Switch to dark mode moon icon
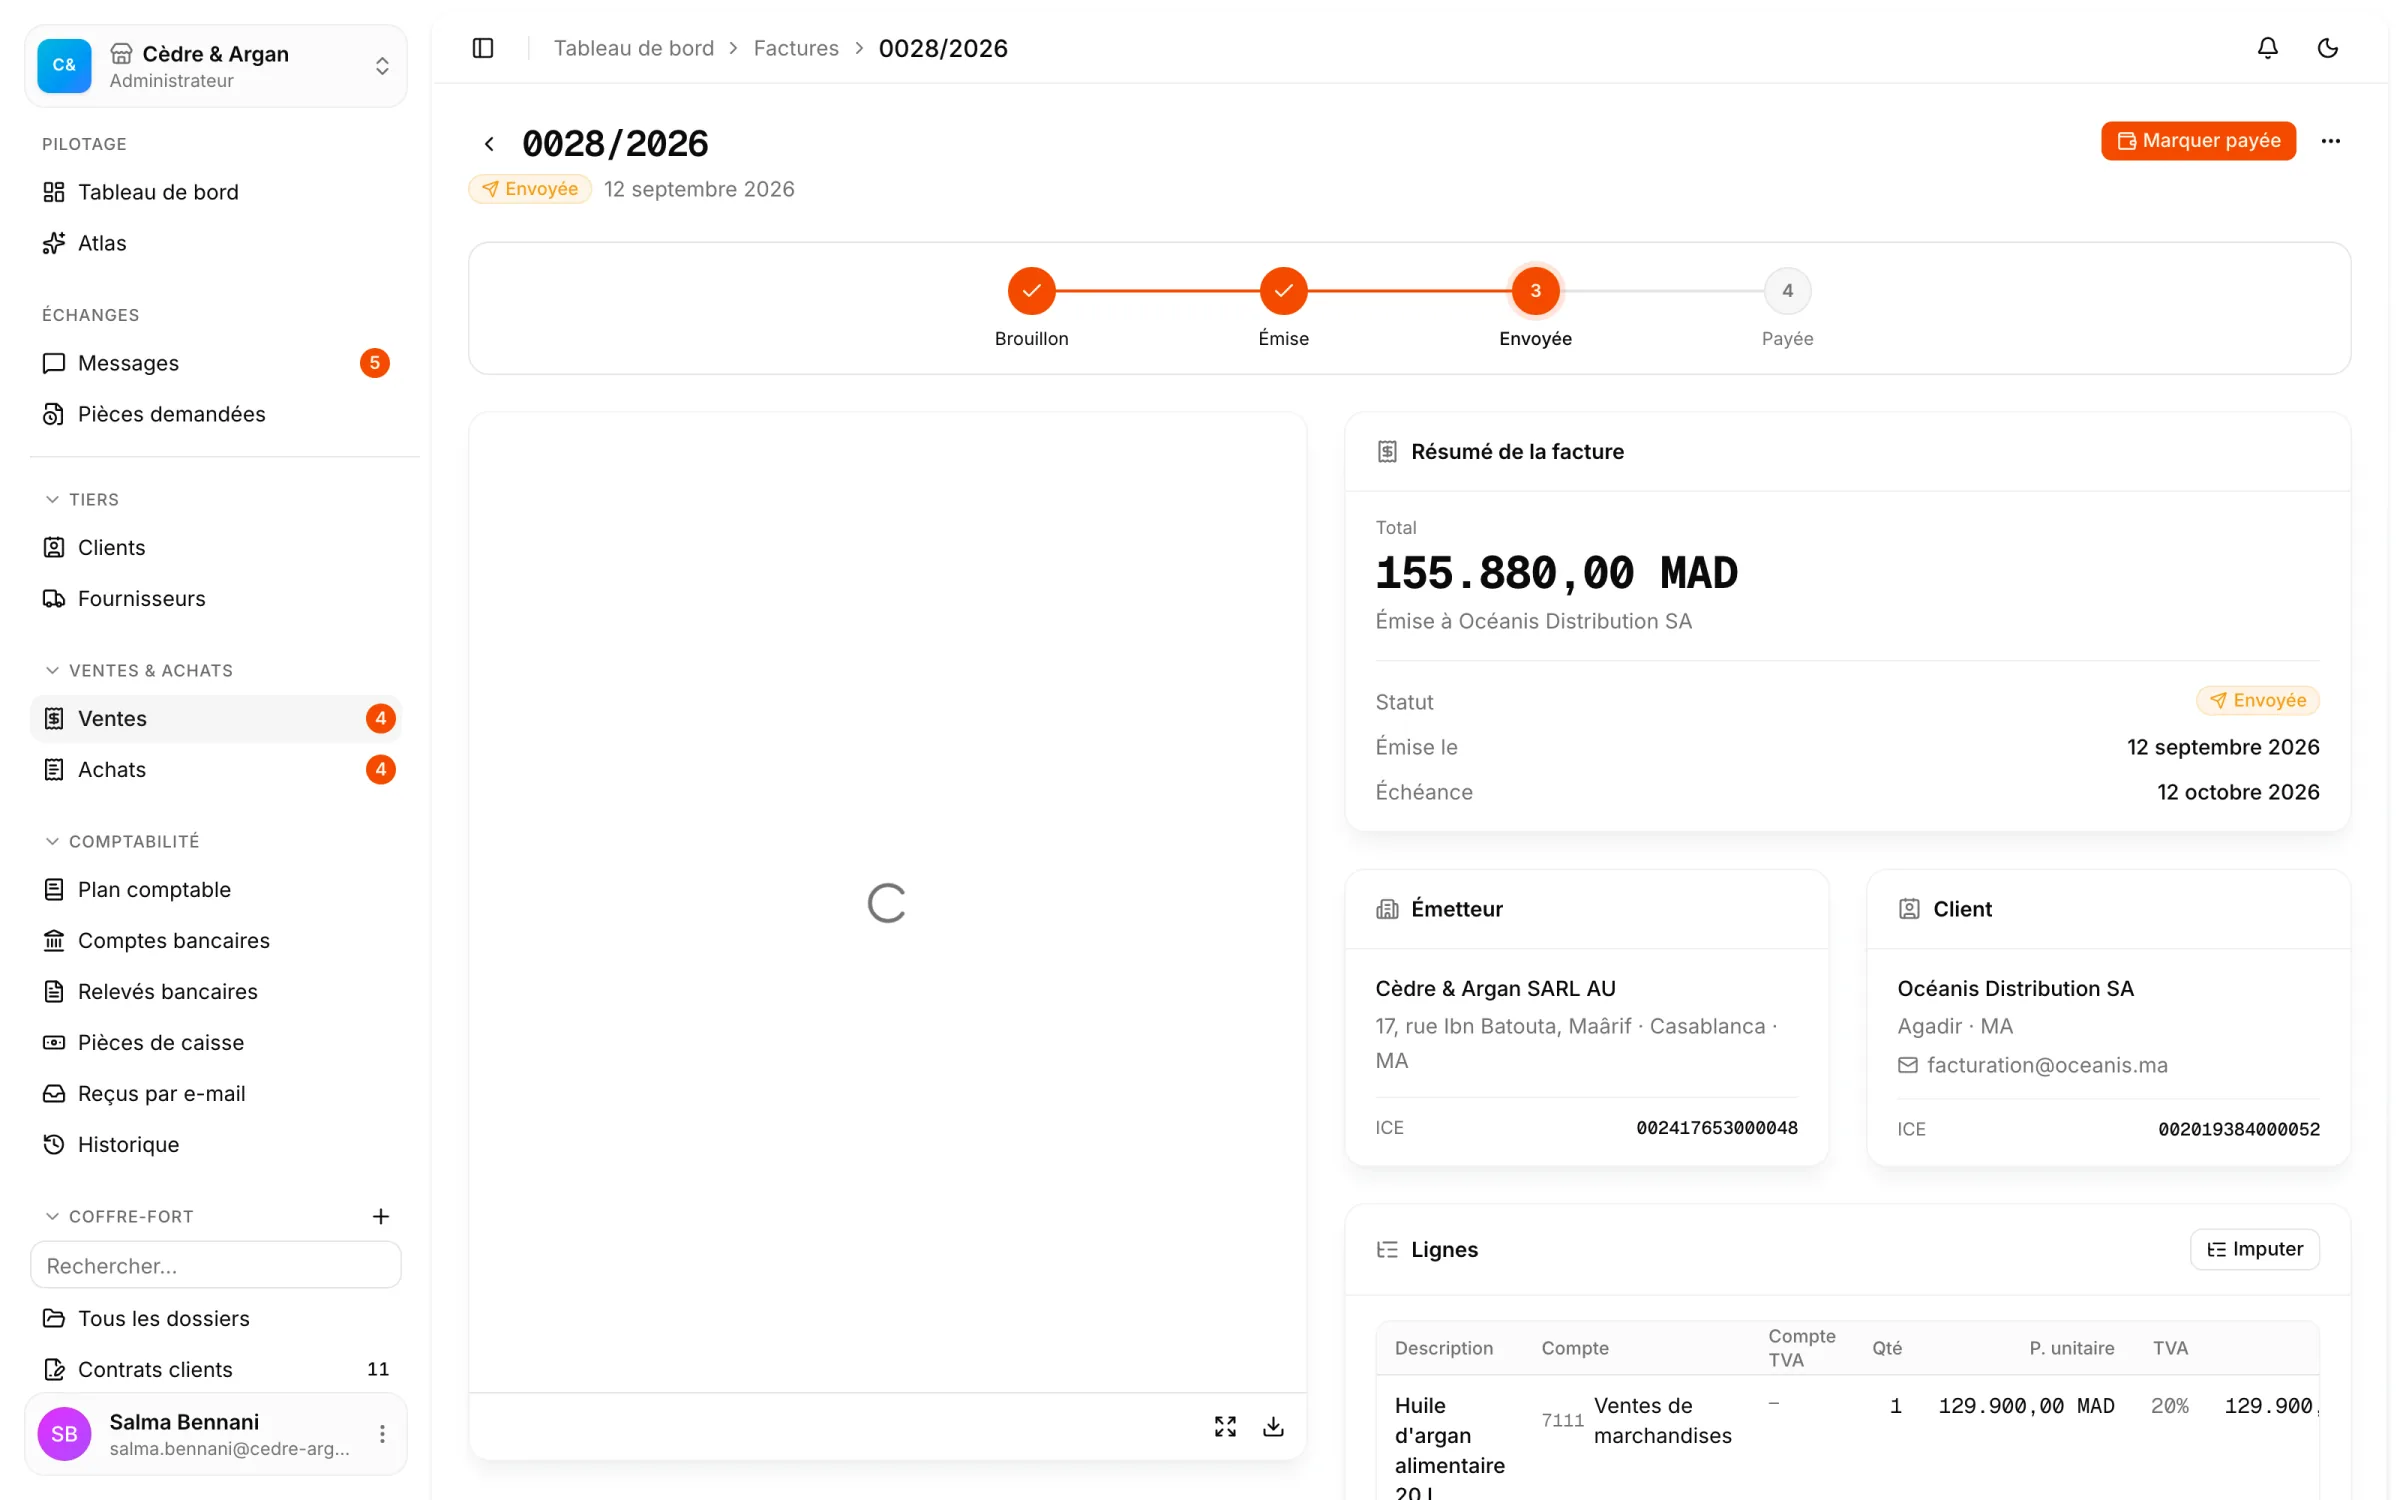This screenshot has height=1500, width=2400. 2327,48
